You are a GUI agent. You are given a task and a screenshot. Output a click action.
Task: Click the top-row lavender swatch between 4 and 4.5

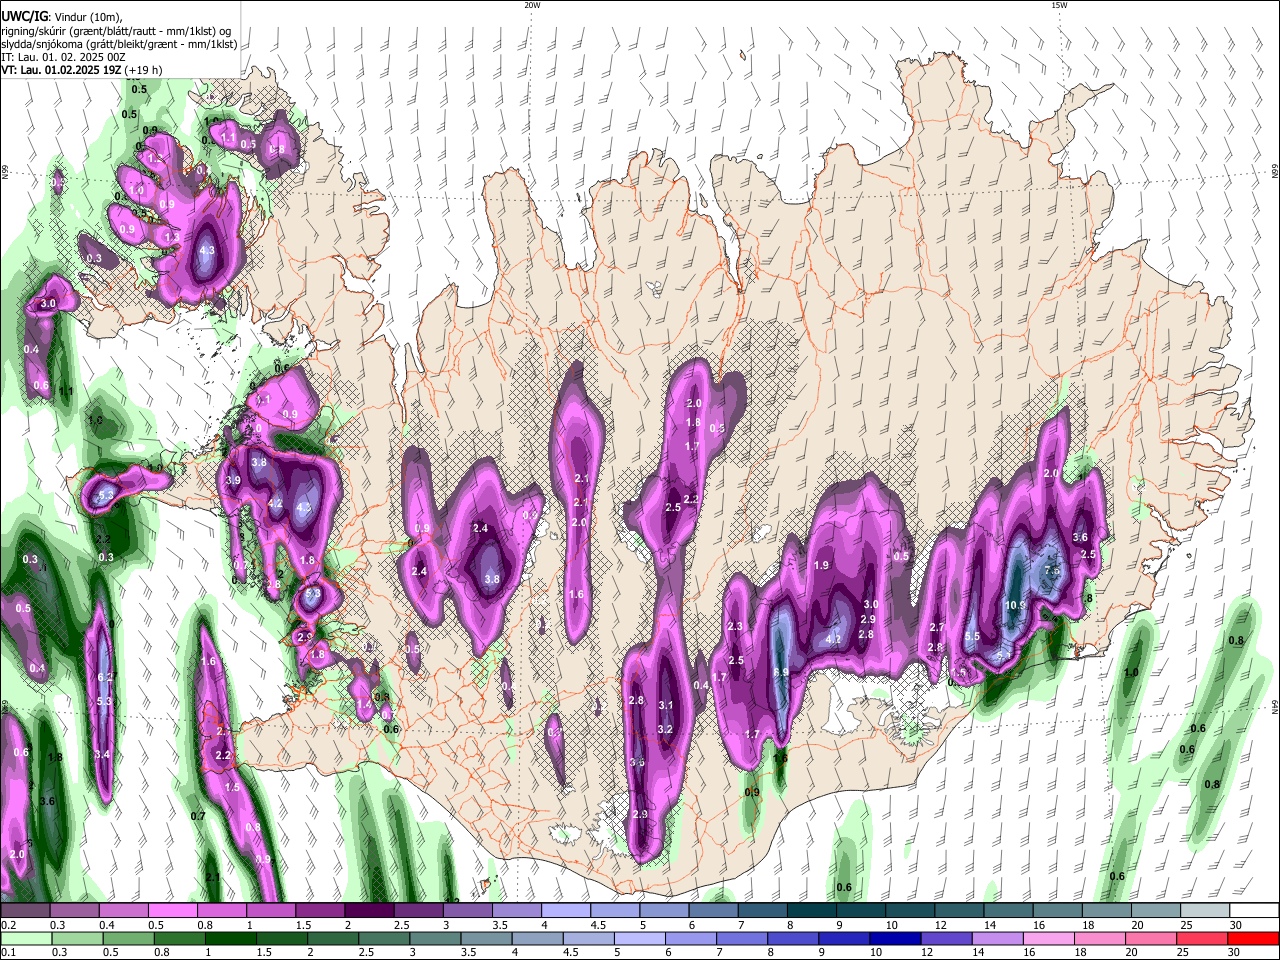tap(566, 911)
